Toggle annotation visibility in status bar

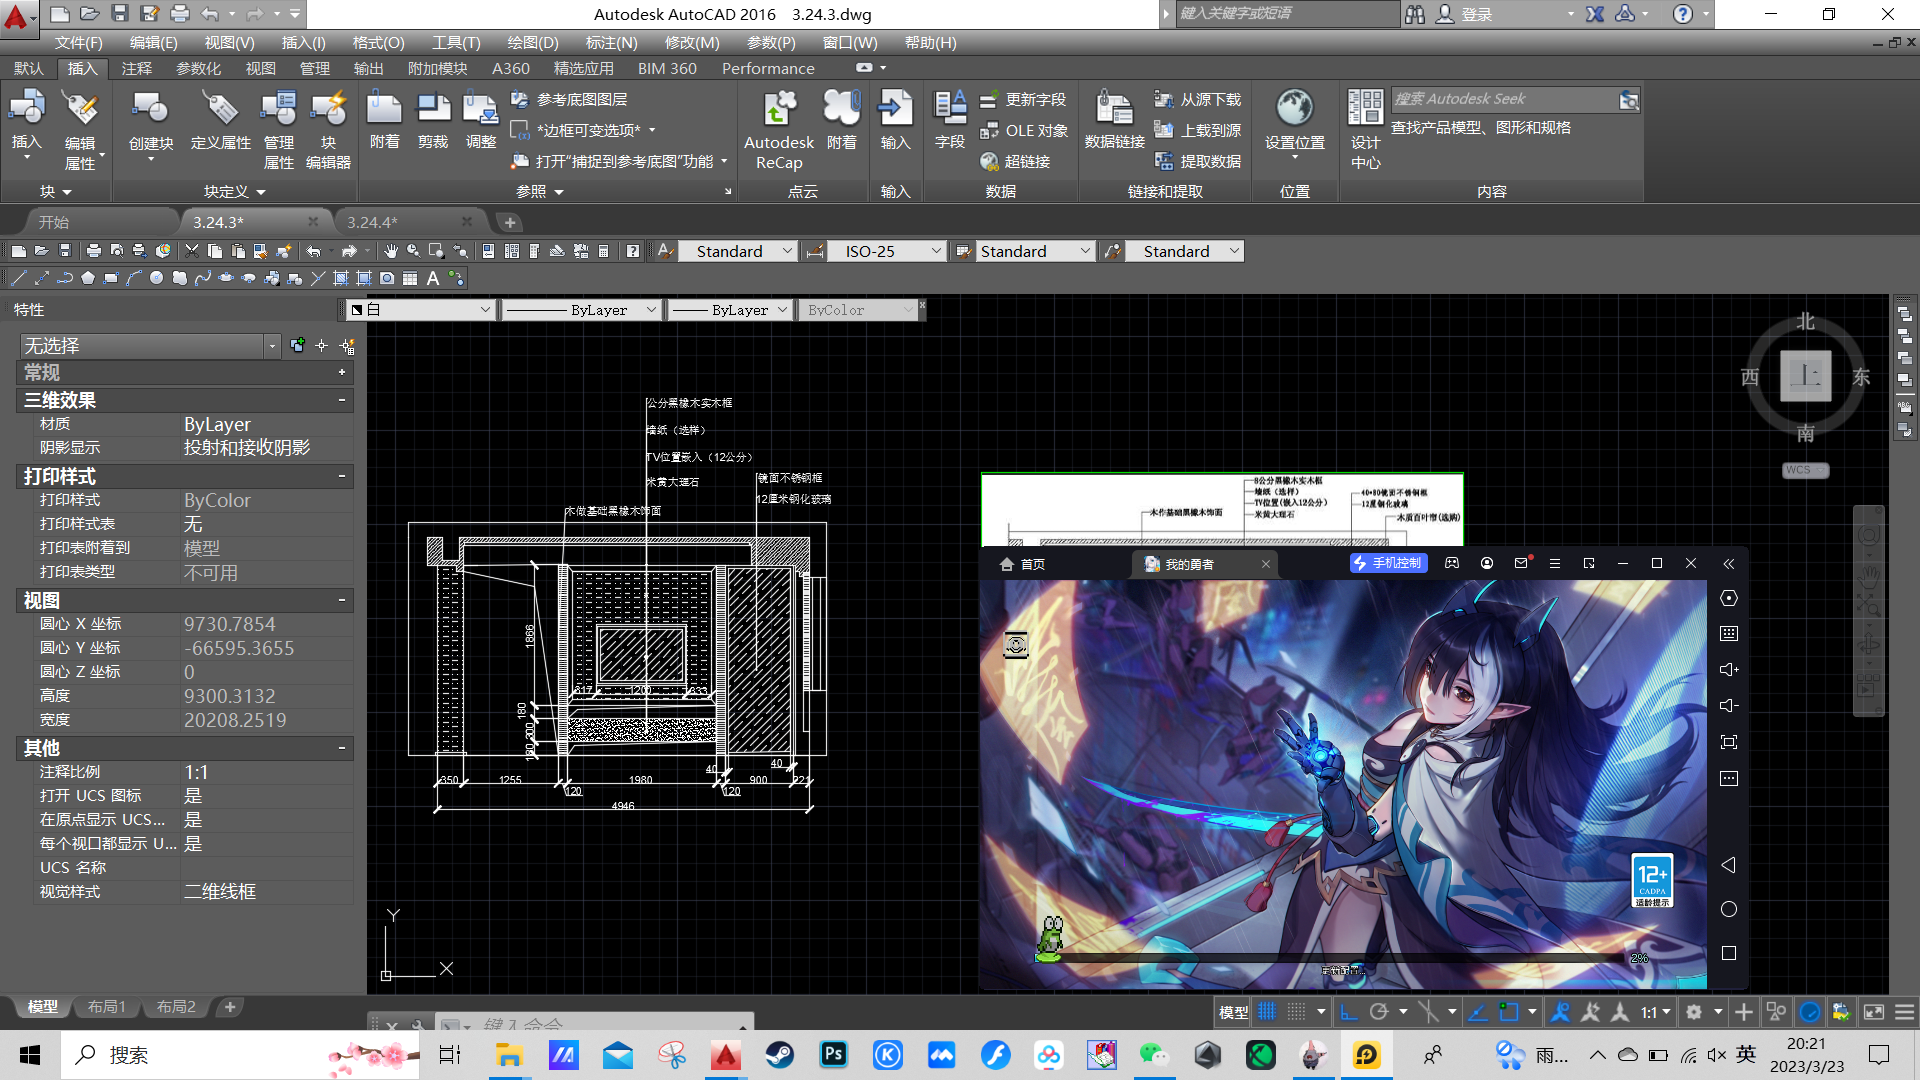point(1560,1012)
